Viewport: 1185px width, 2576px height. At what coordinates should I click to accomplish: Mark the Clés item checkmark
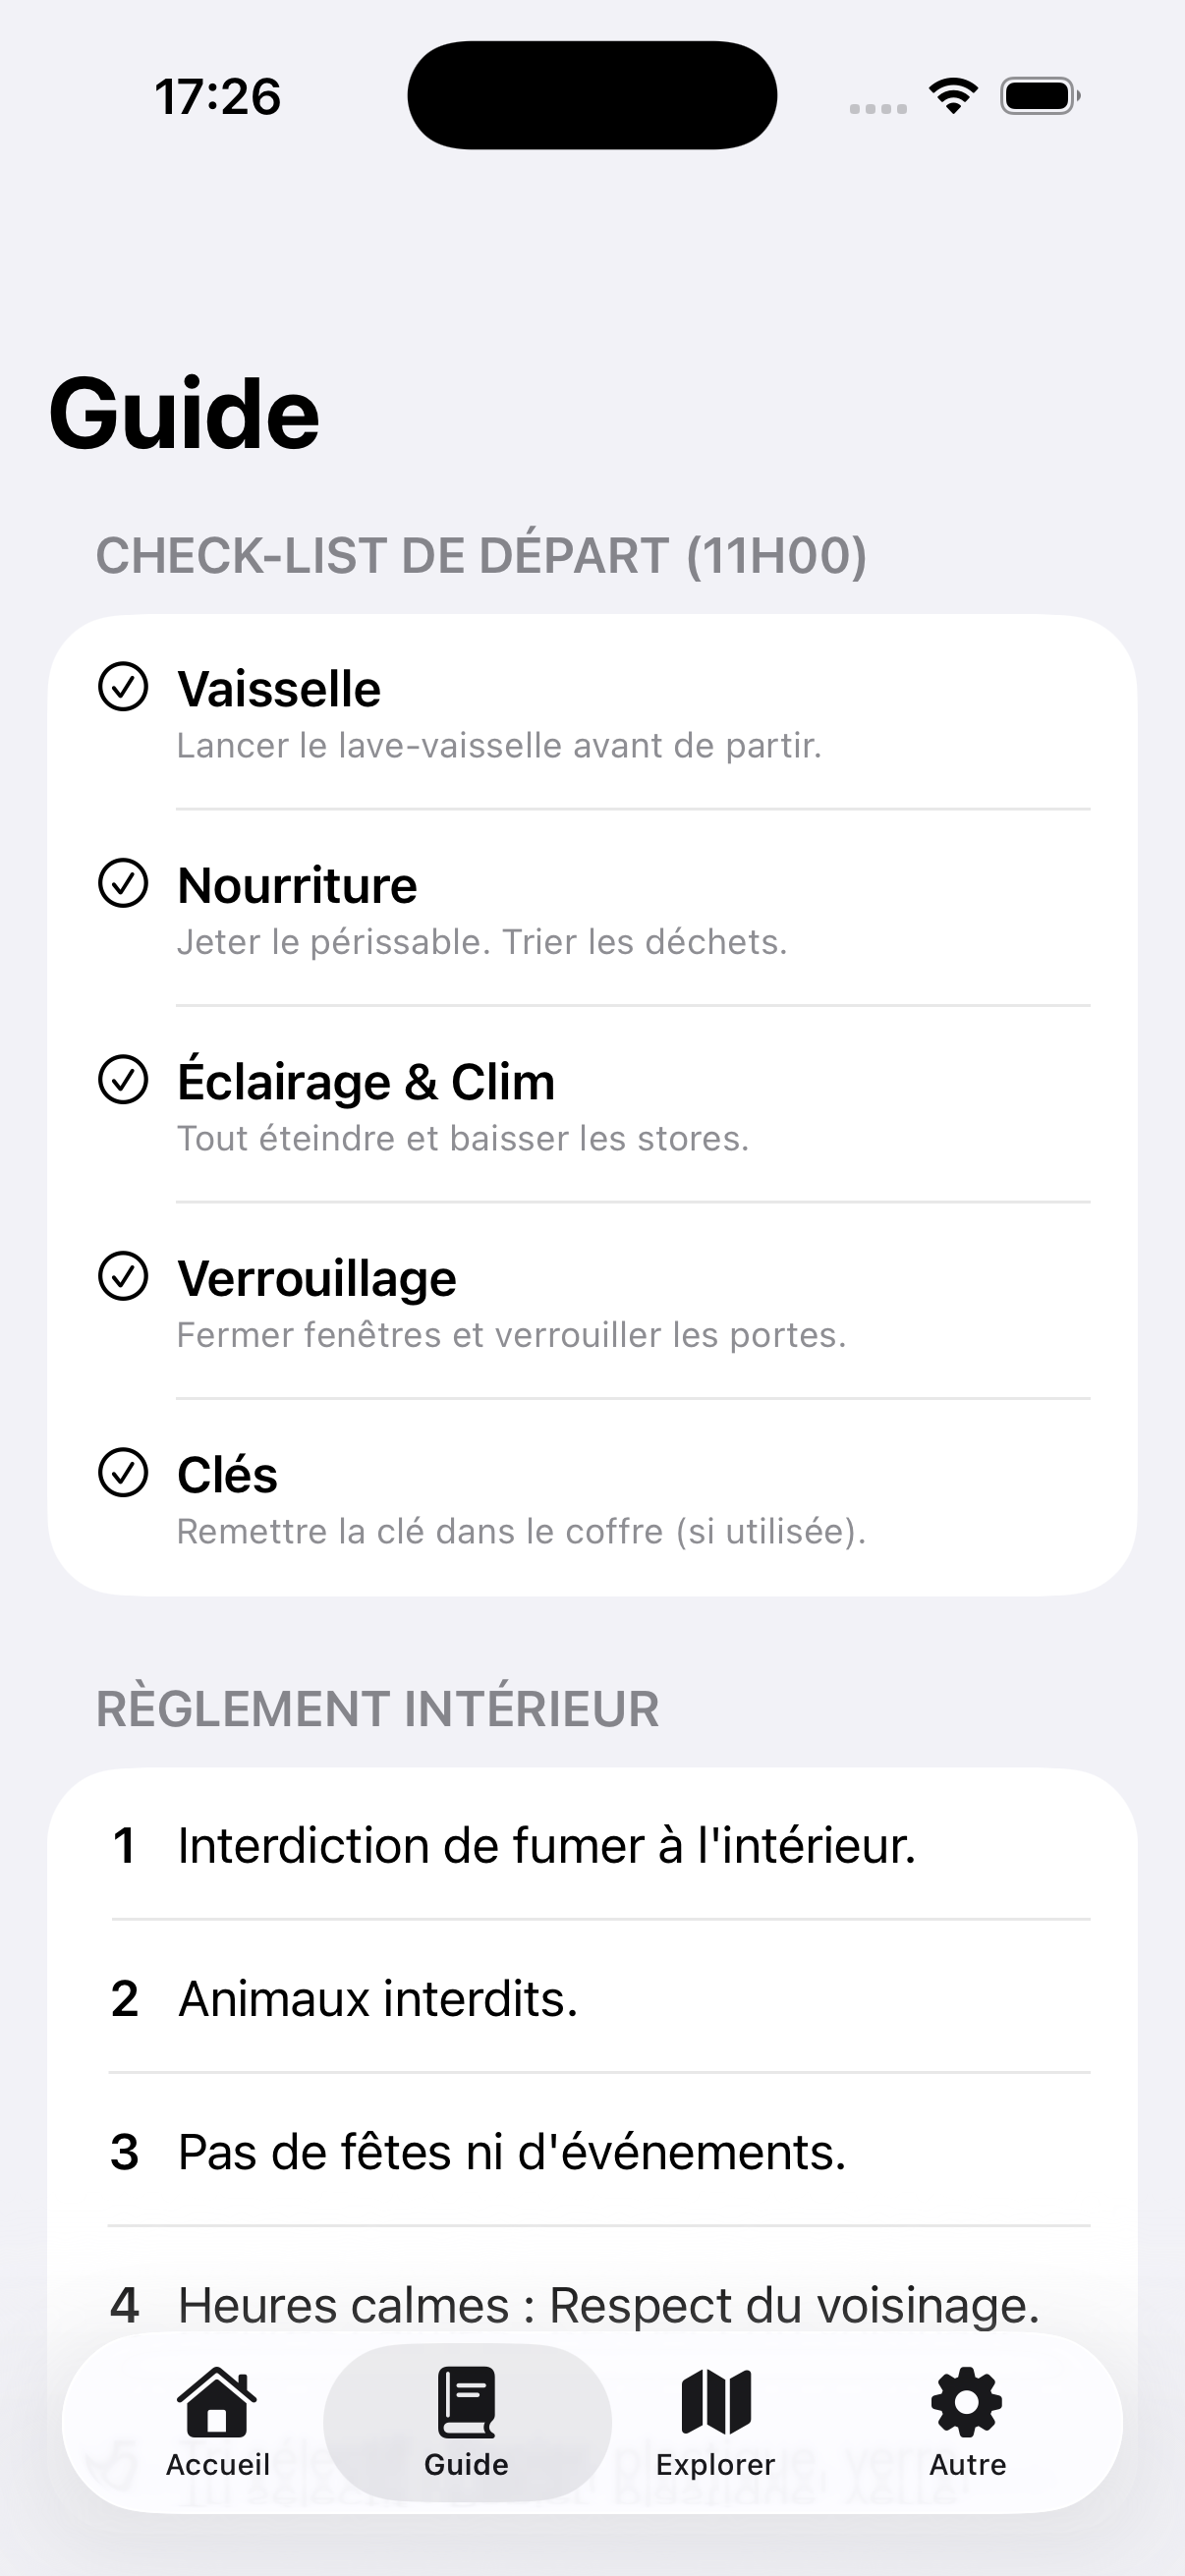click(x=124, y=1473)
